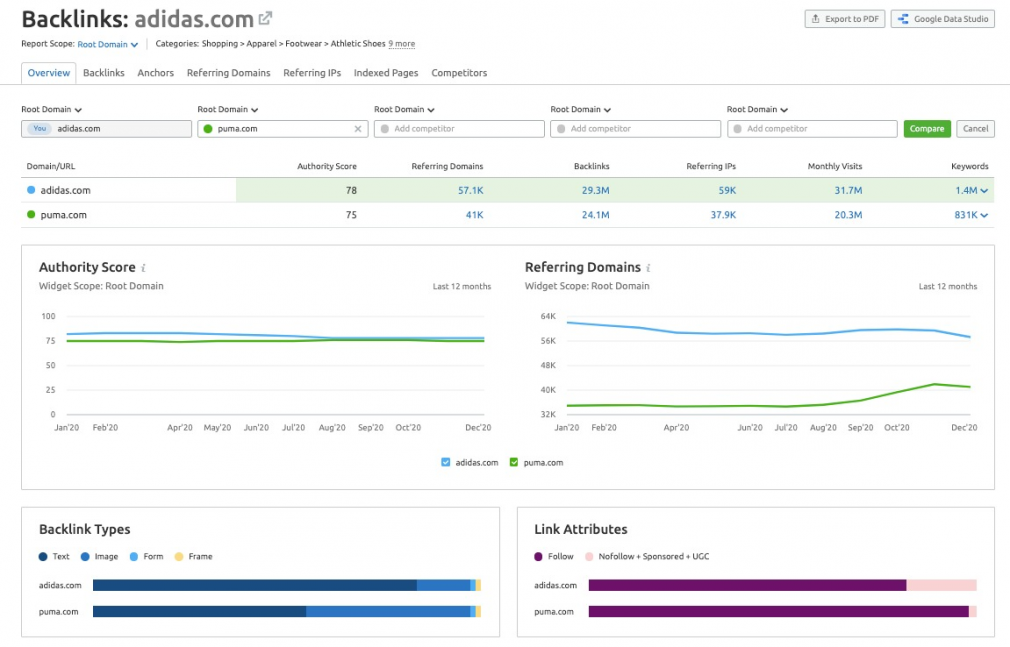Click puma.com Referring IPs value 37.9K
This screenshot has width=1010, height=647.
pyautogui.click(x=723, y=215)
